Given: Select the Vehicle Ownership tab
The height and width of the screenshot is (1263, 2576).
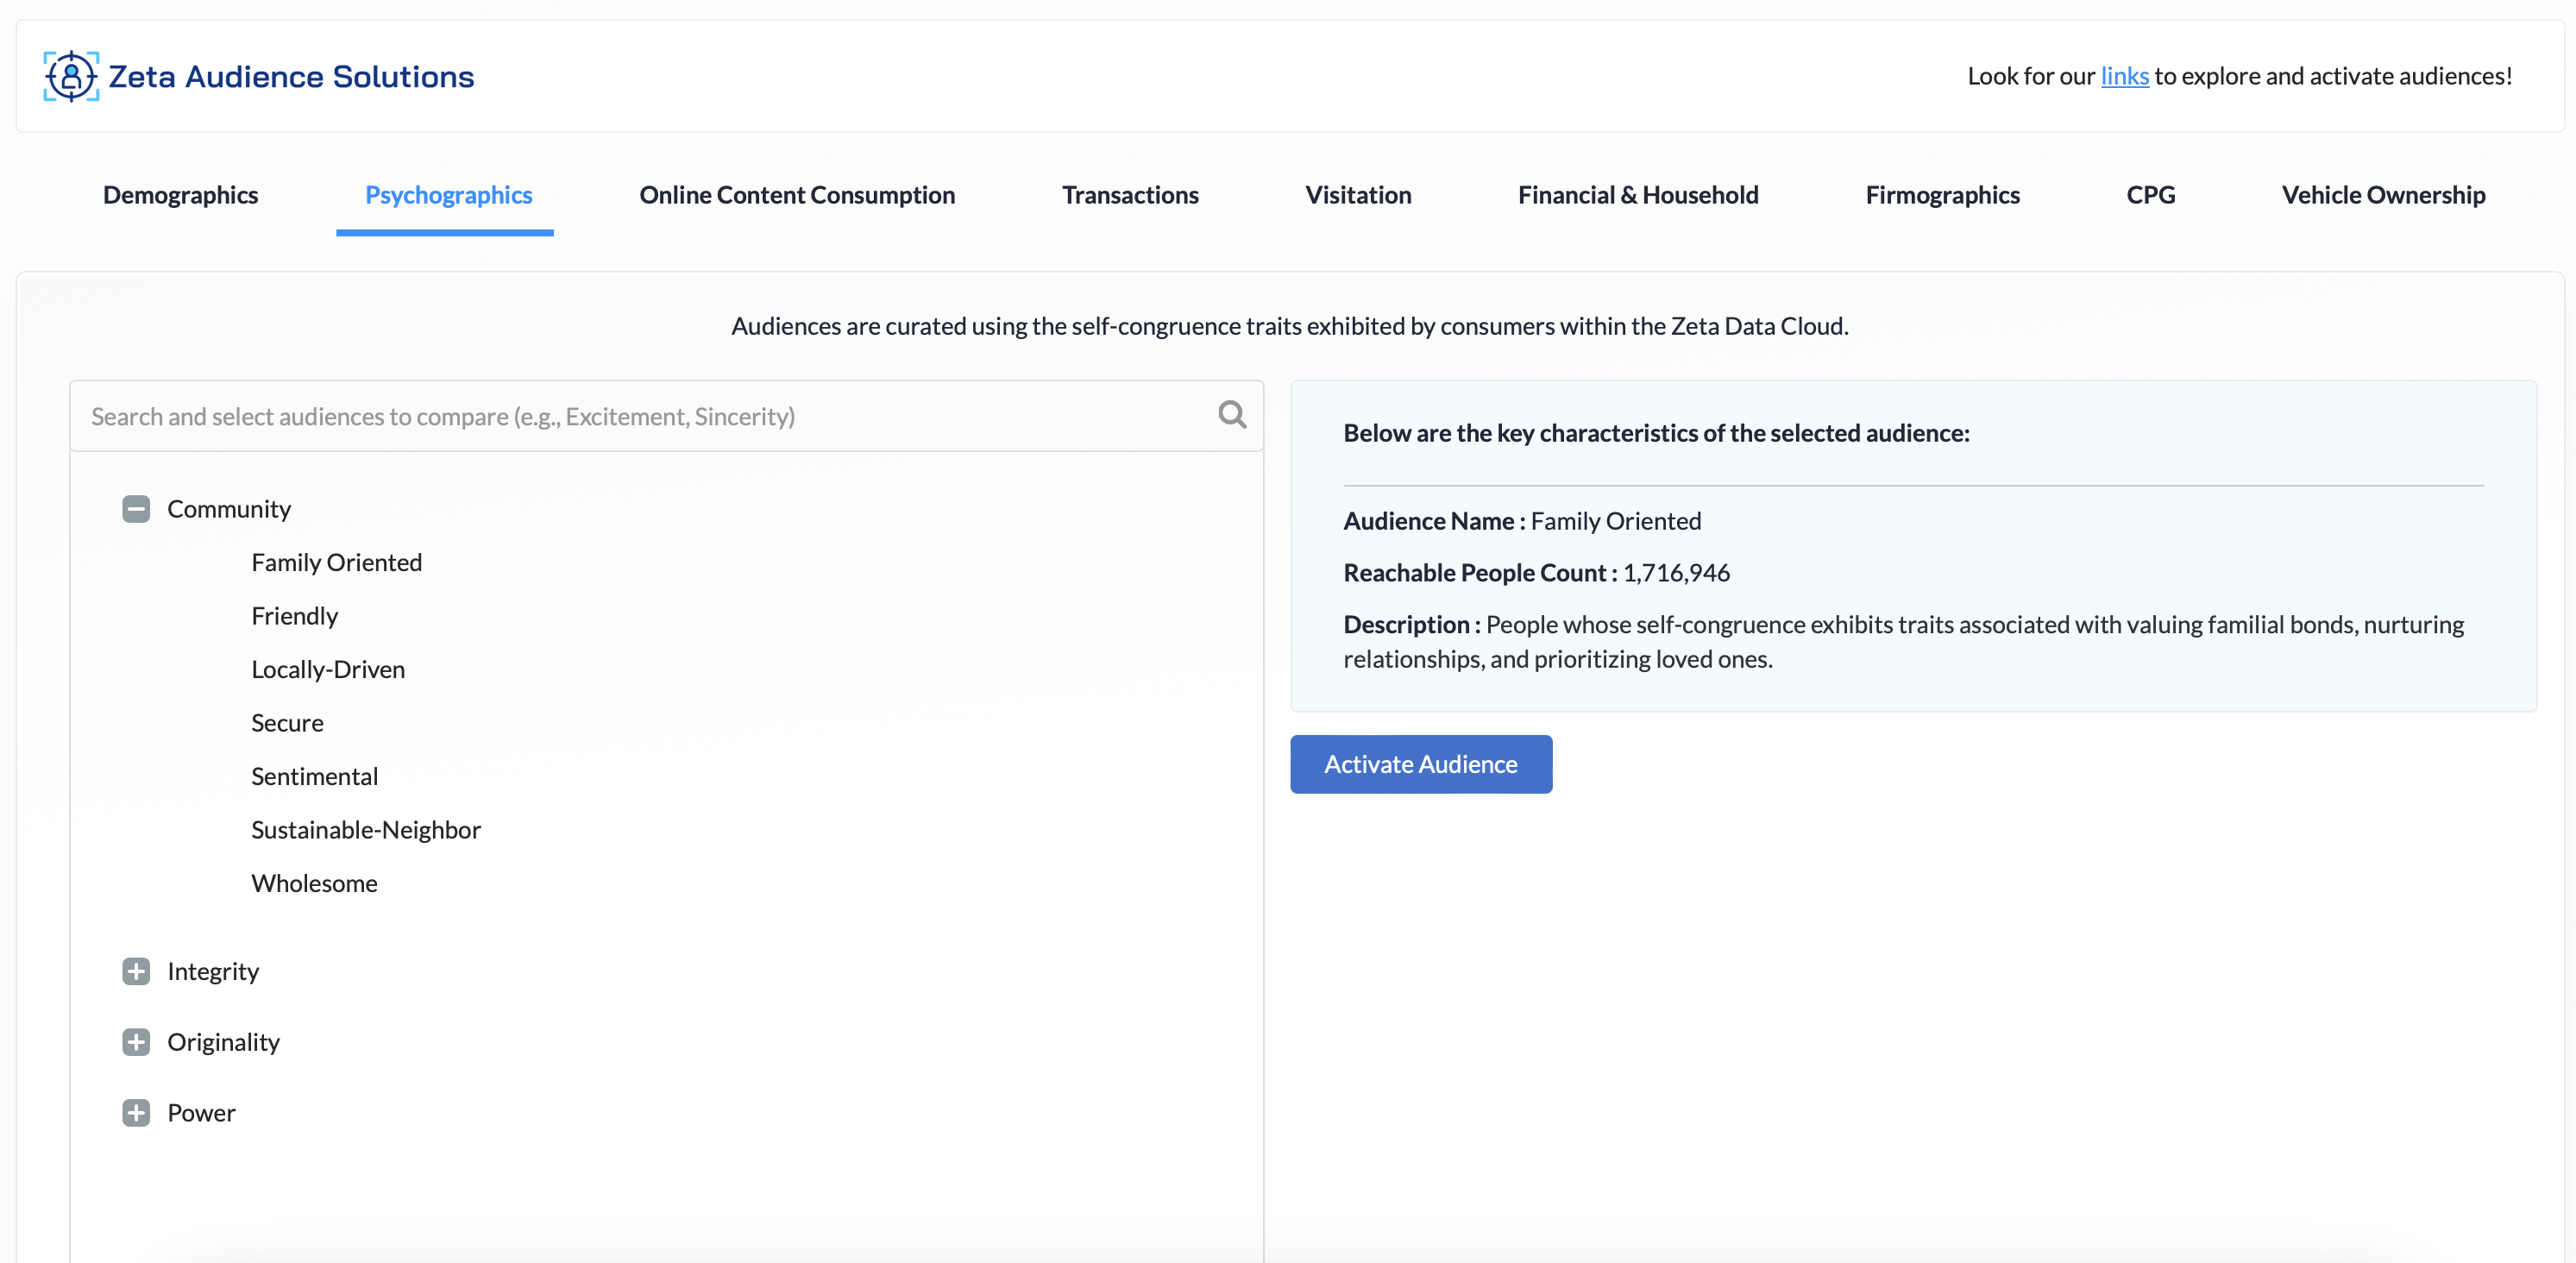Looking at the screenshot, I should (2382, 195).
